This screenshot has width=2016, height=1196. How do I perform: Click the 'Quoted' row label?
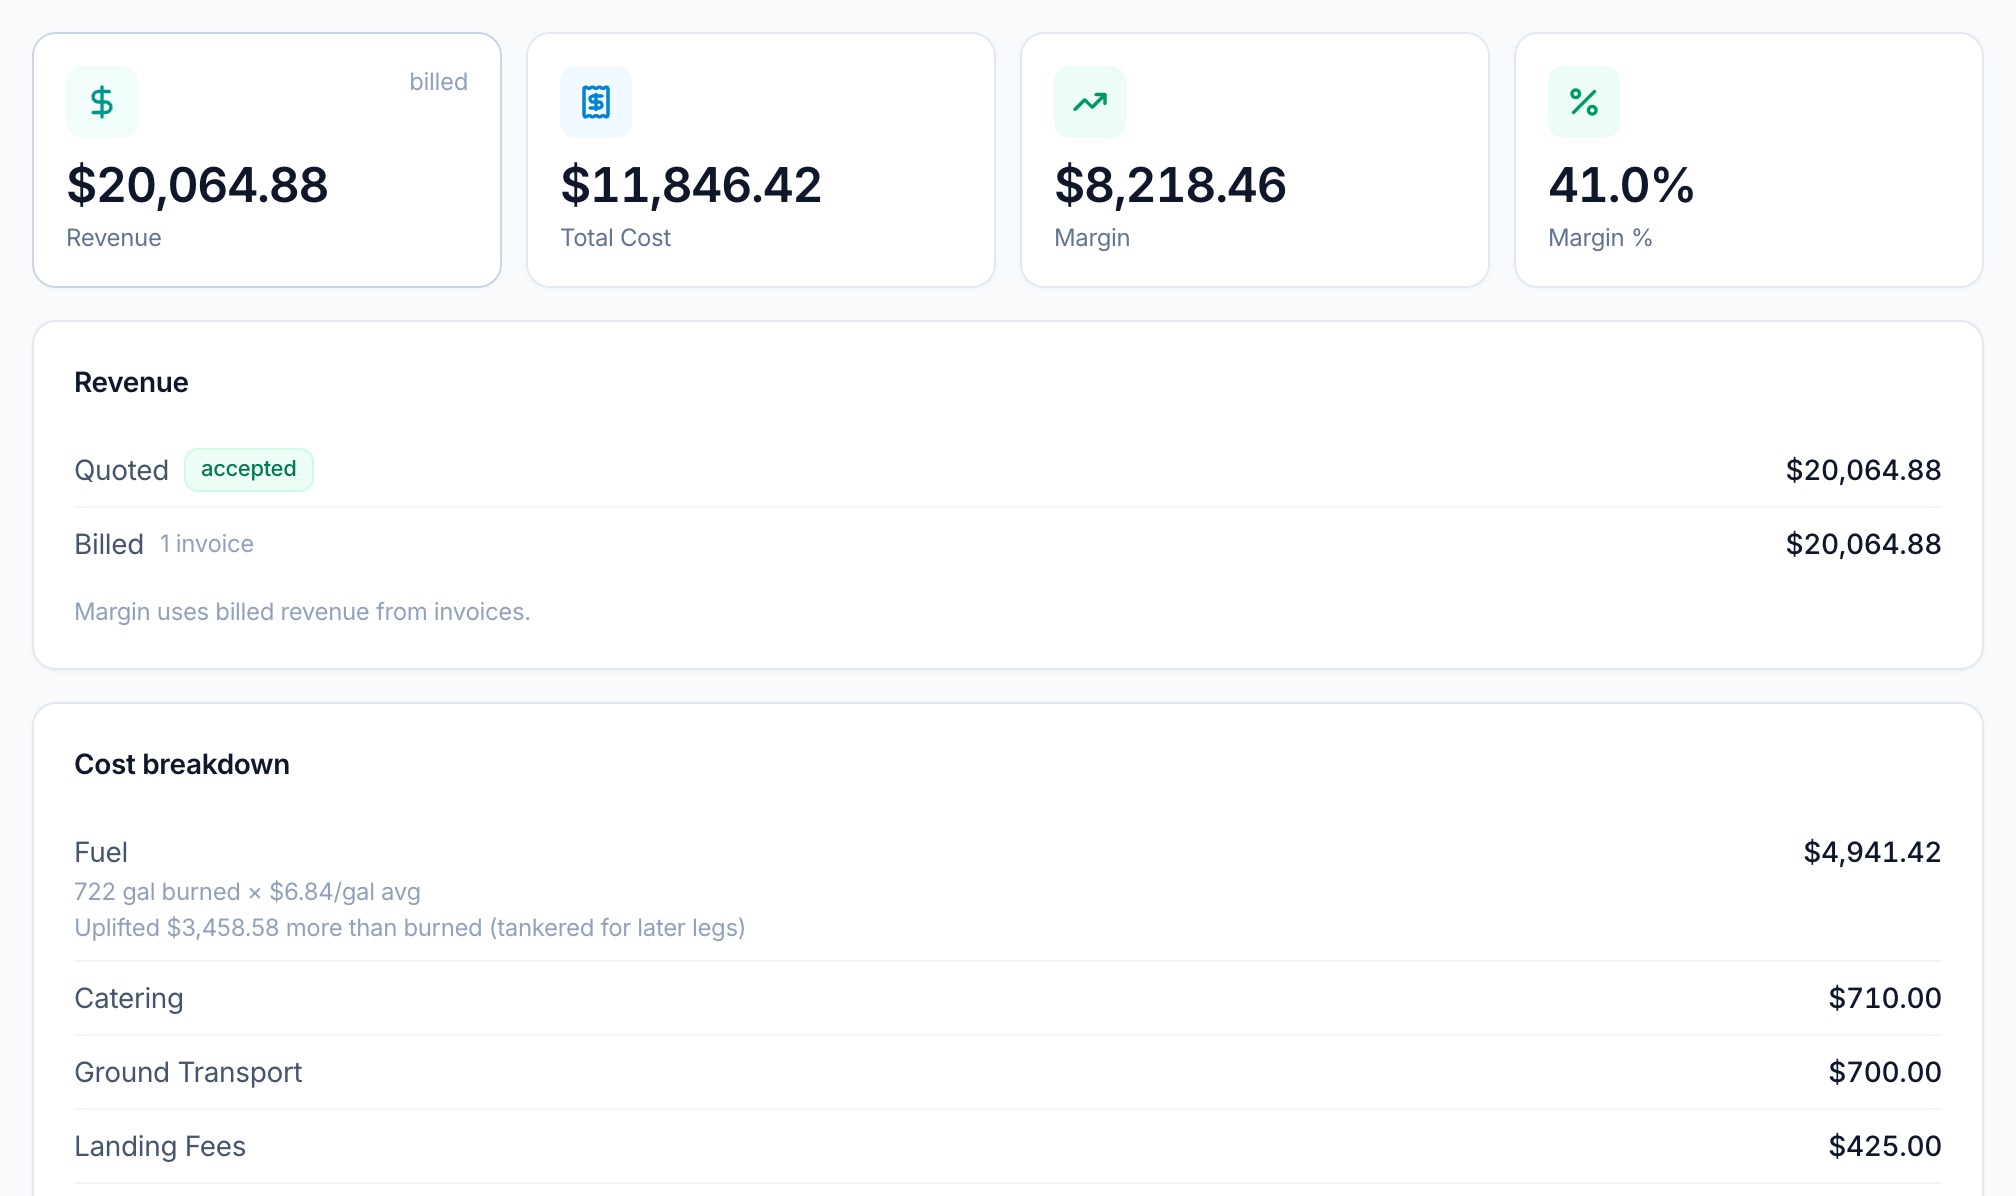(x=121, y=470)
